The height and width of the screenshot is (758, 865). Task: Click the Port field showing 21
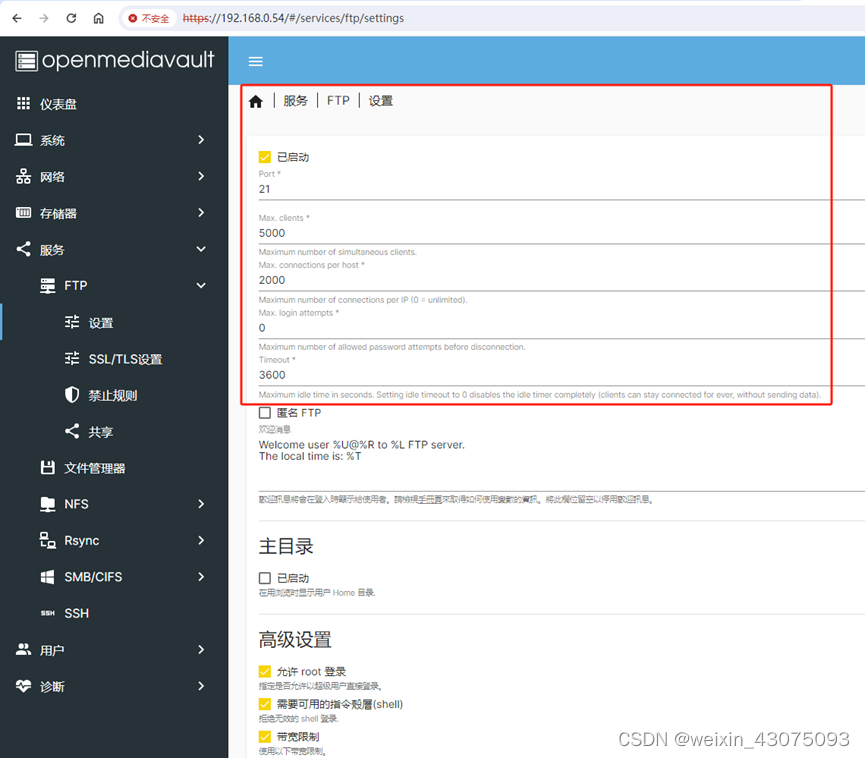[562, 189]
